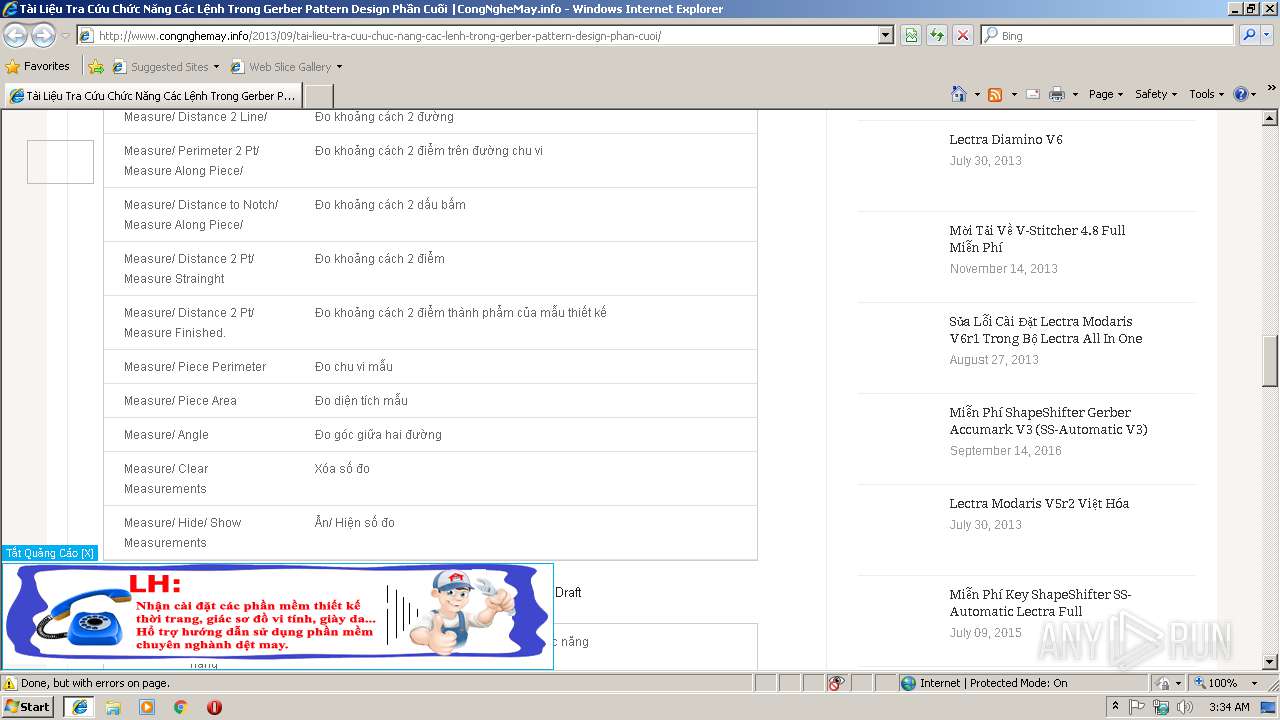Click the popup blocker status bar icon
Screen dimensions: 1280x720
(x=836, y=683)
